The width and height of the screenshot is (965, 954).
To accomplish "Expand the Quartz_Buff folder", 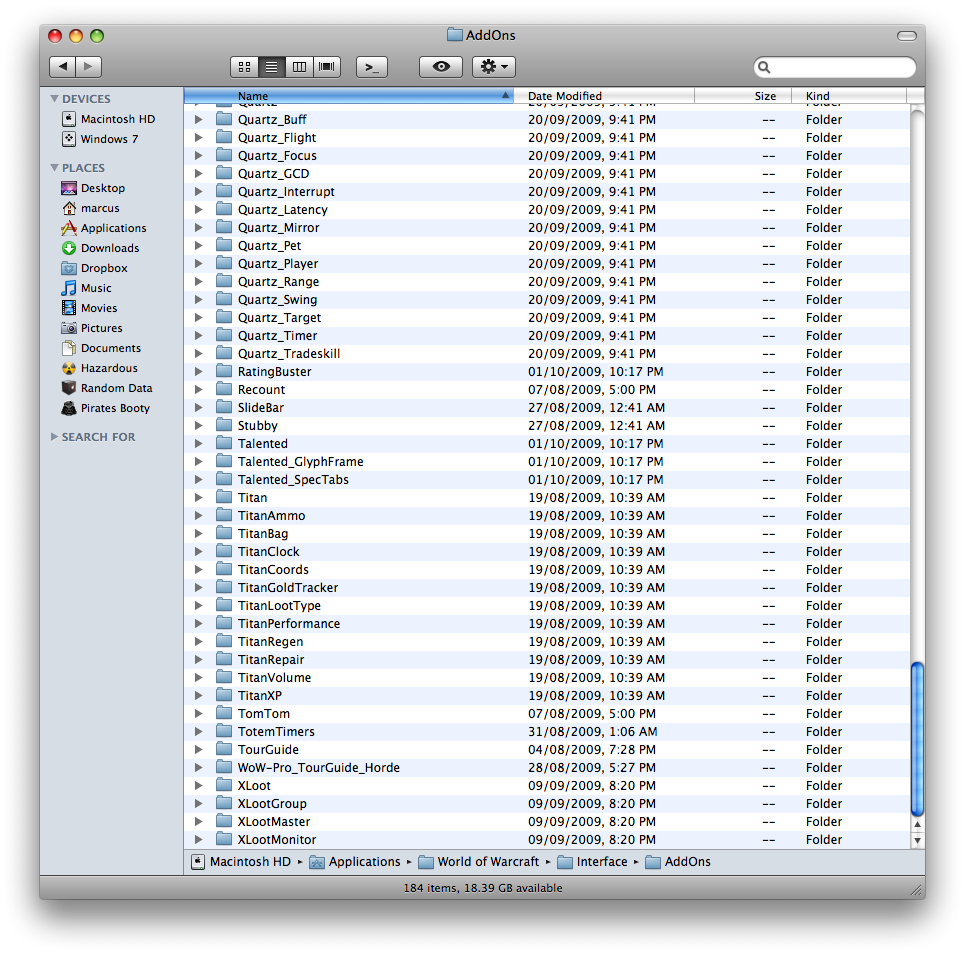I will coord(198,119).
